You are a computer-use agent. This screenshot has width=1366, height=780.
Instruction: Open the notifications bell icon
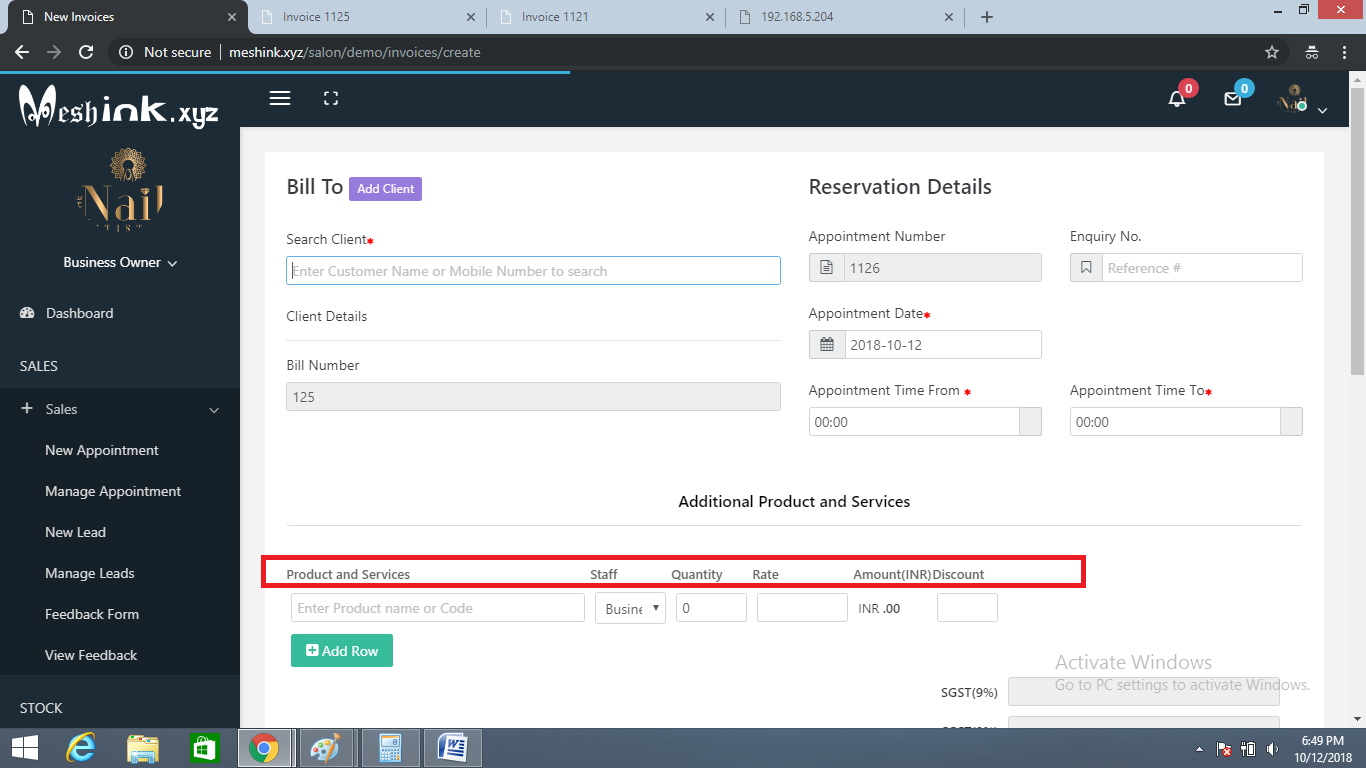[1177, 99]
